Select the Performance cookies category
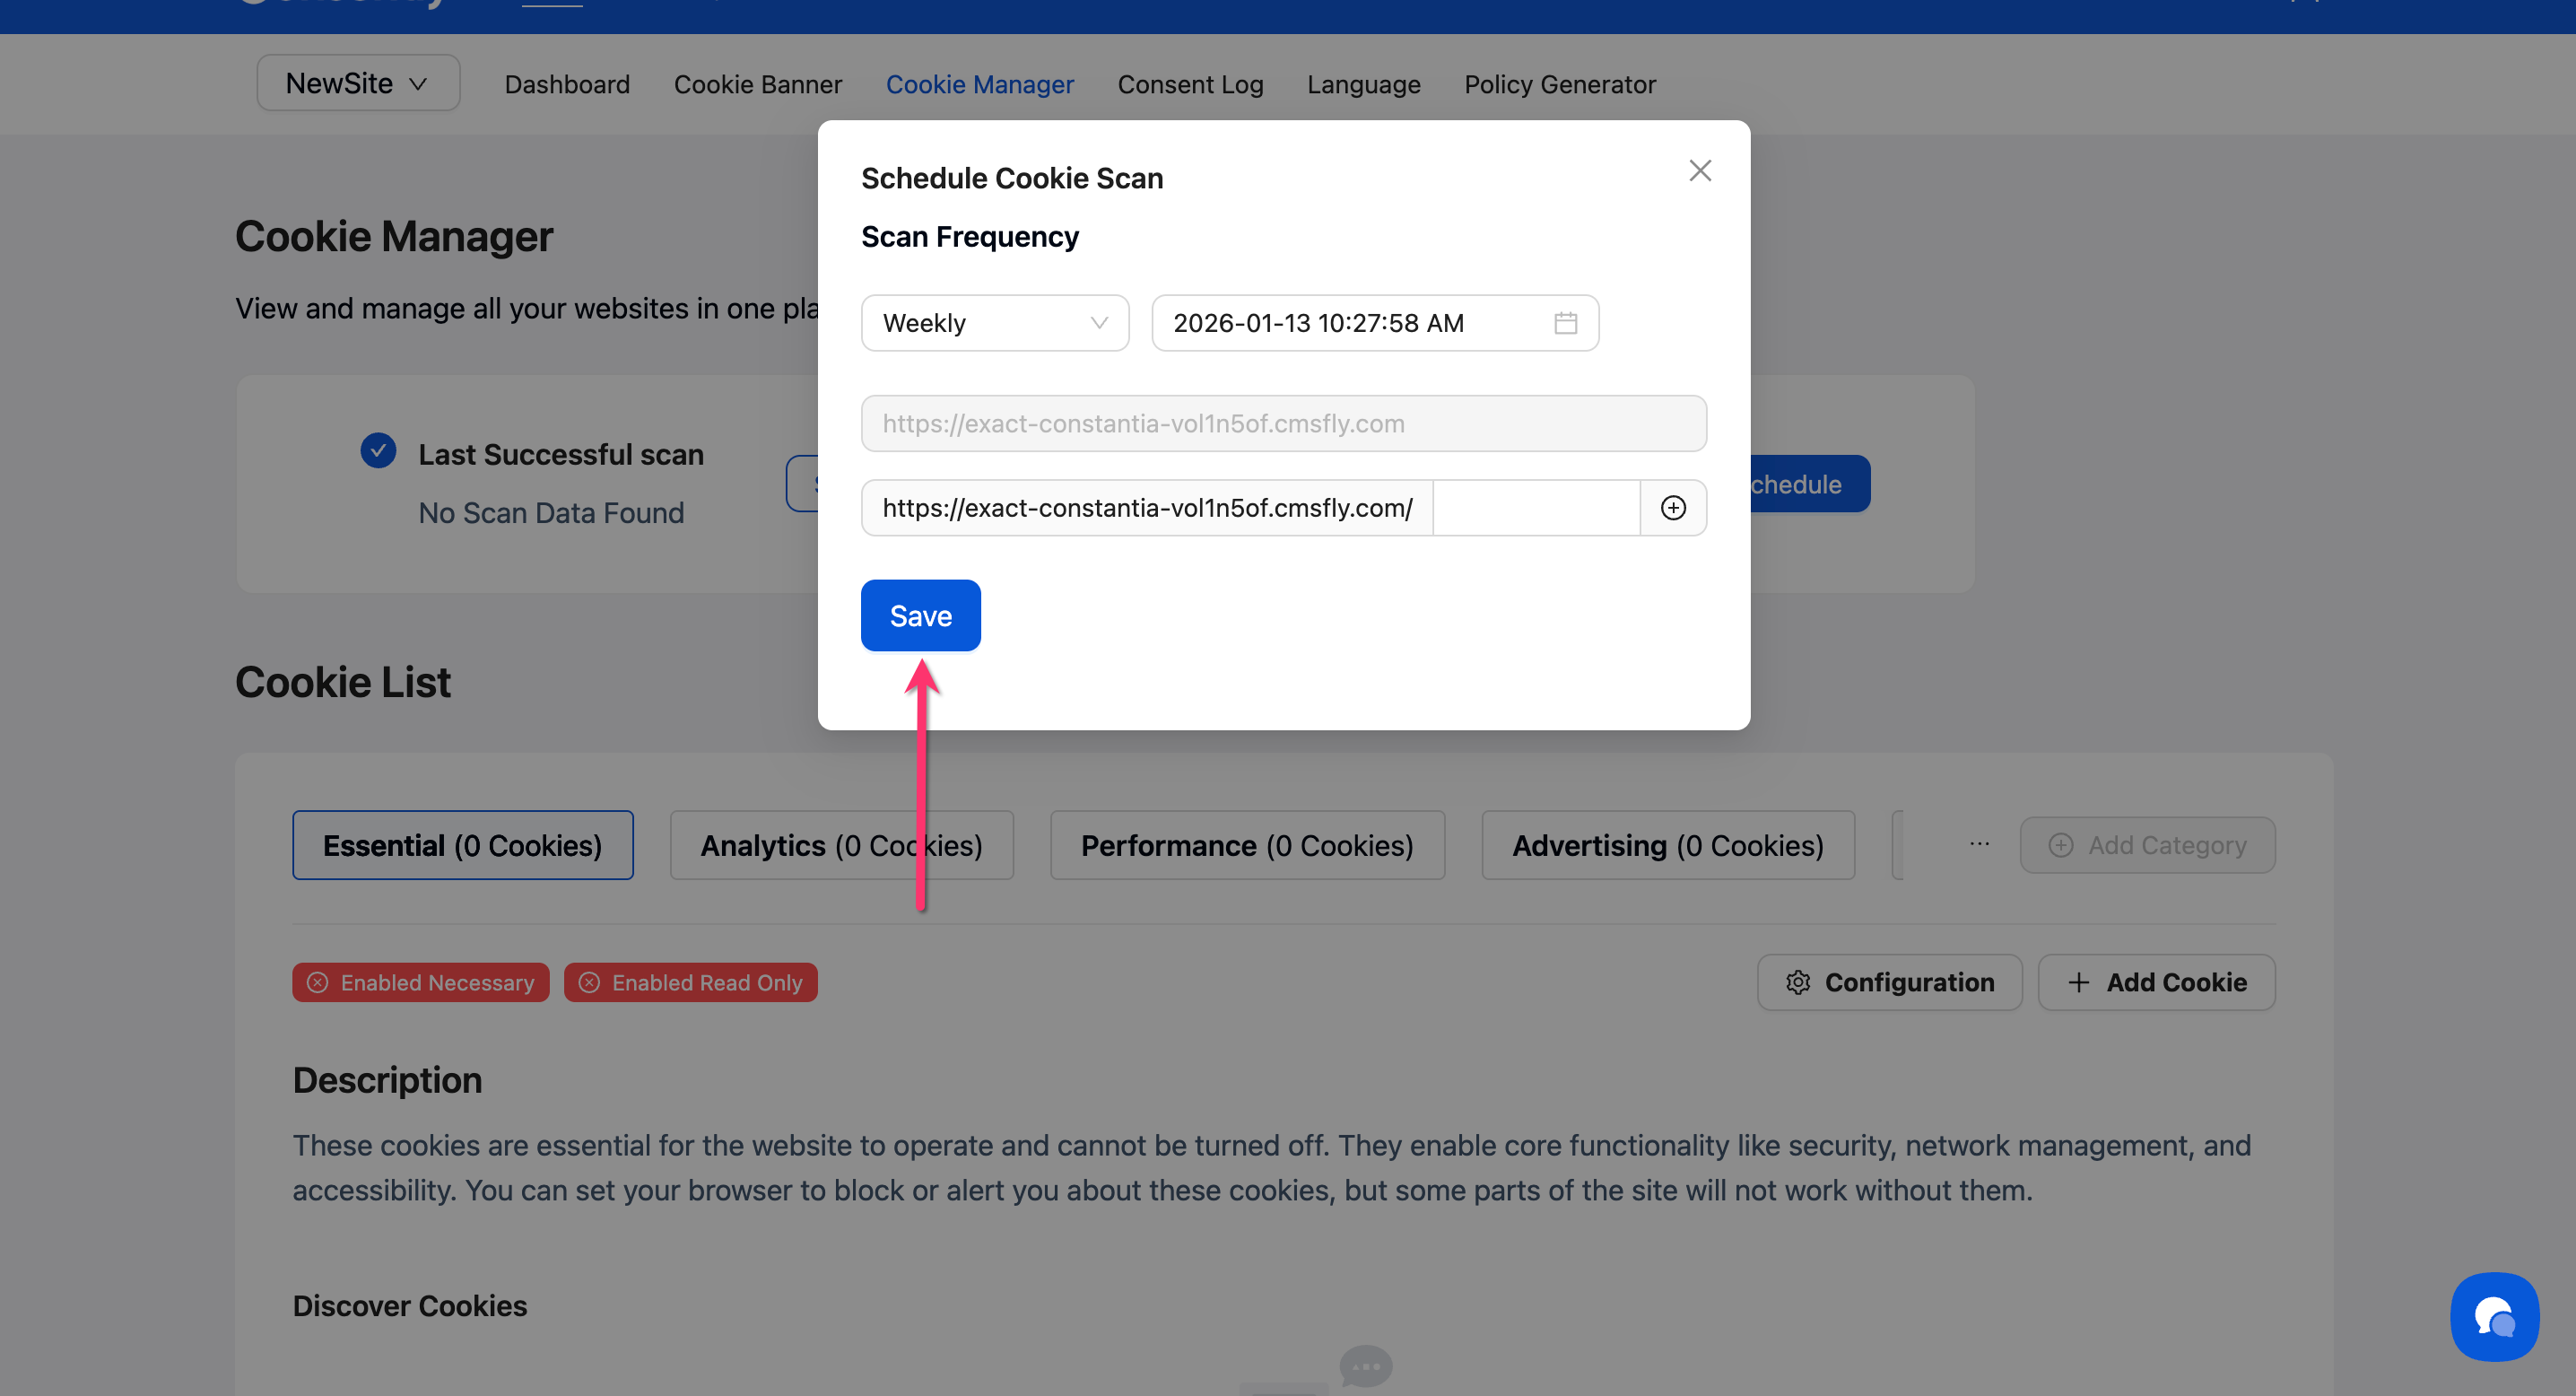2576x1396 pixels. click(x=1247, y=846)
